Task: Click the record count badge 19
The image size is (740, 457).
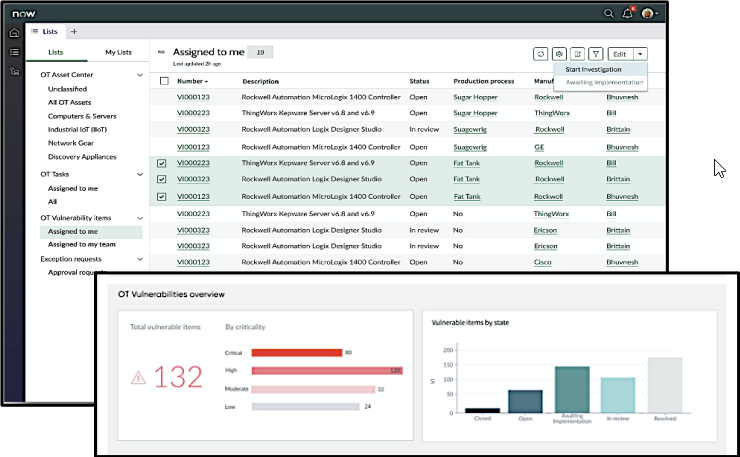Action: (x=260, y=52)
